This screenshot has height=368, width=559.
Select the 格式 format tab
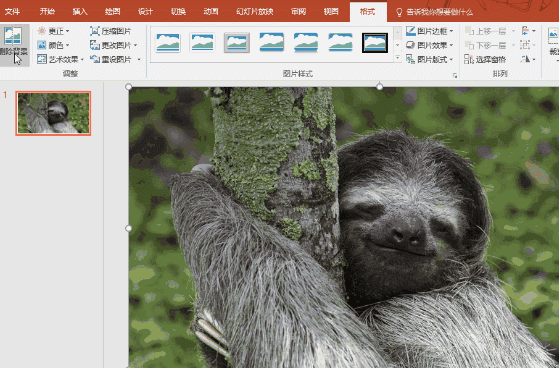pyautogui.click(x=368, y=12)
